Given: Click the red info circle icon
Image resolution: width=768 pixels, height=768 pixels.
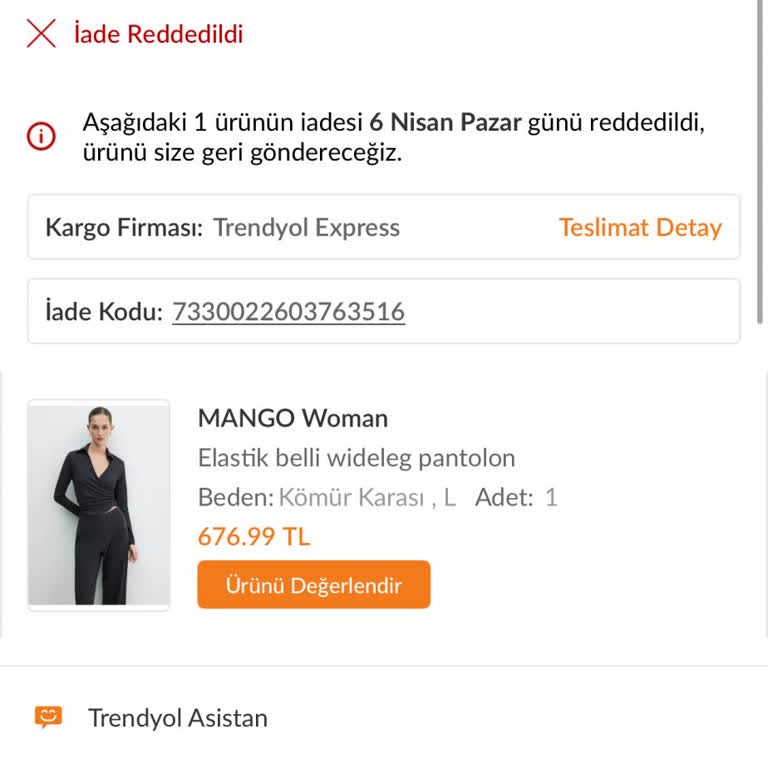Looking at the screenshot, I should coord(41,138).
